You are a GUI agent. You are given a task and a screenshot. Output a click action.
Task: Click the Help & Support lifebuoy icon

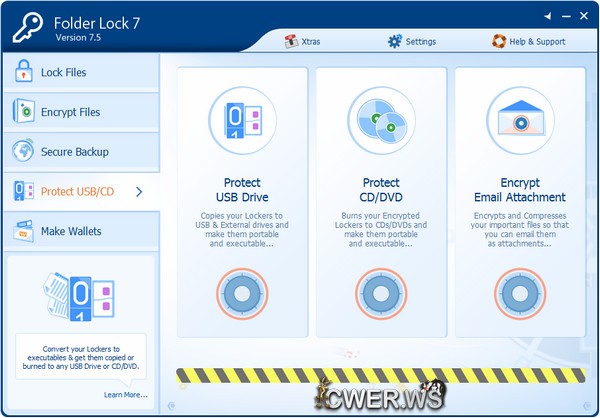tap(499, 41)
